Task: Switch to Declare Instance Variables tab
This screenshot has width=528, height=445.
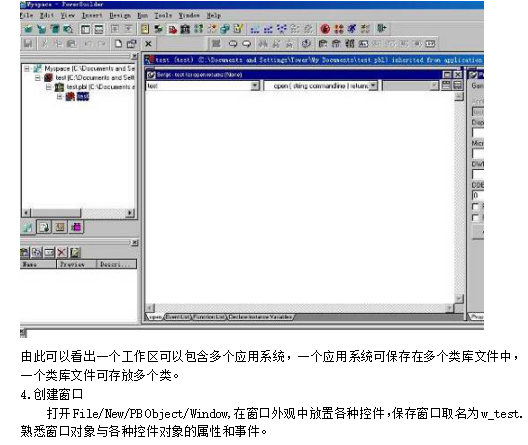Action: click(260, 317)
